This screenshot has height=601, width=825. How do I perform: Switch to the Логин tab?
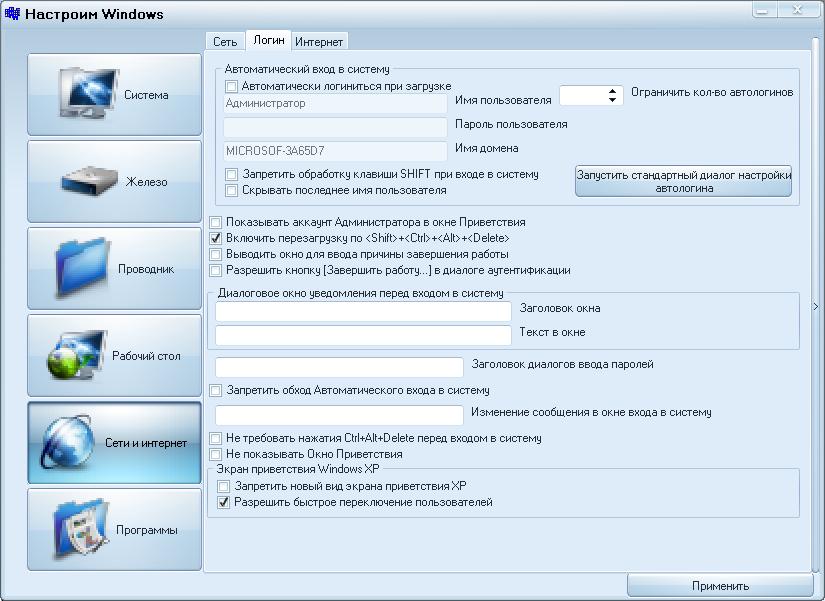tap(268, 40)
